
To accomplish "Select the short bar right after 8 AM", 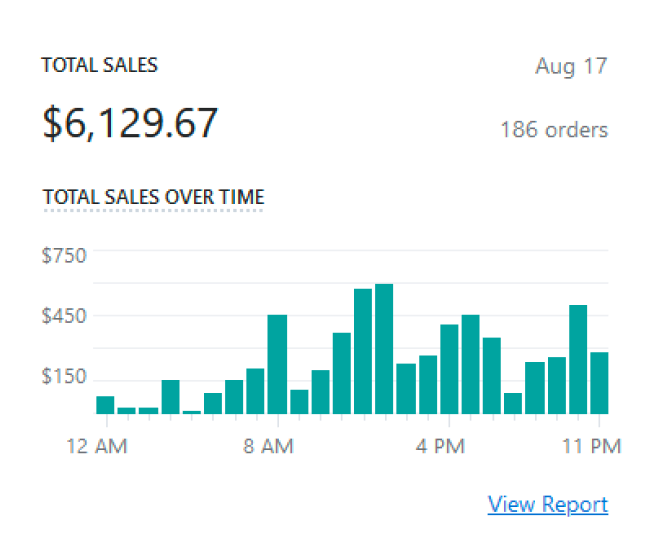I will pyautogui.click(x=299, y=401).
